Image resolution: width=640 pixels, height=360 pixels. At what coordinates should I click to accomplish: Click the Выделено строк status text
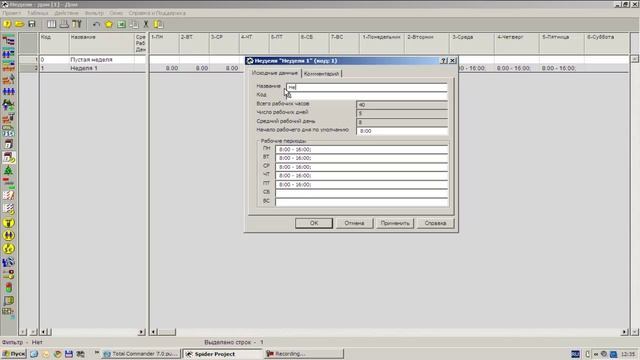tap(234, 342)
